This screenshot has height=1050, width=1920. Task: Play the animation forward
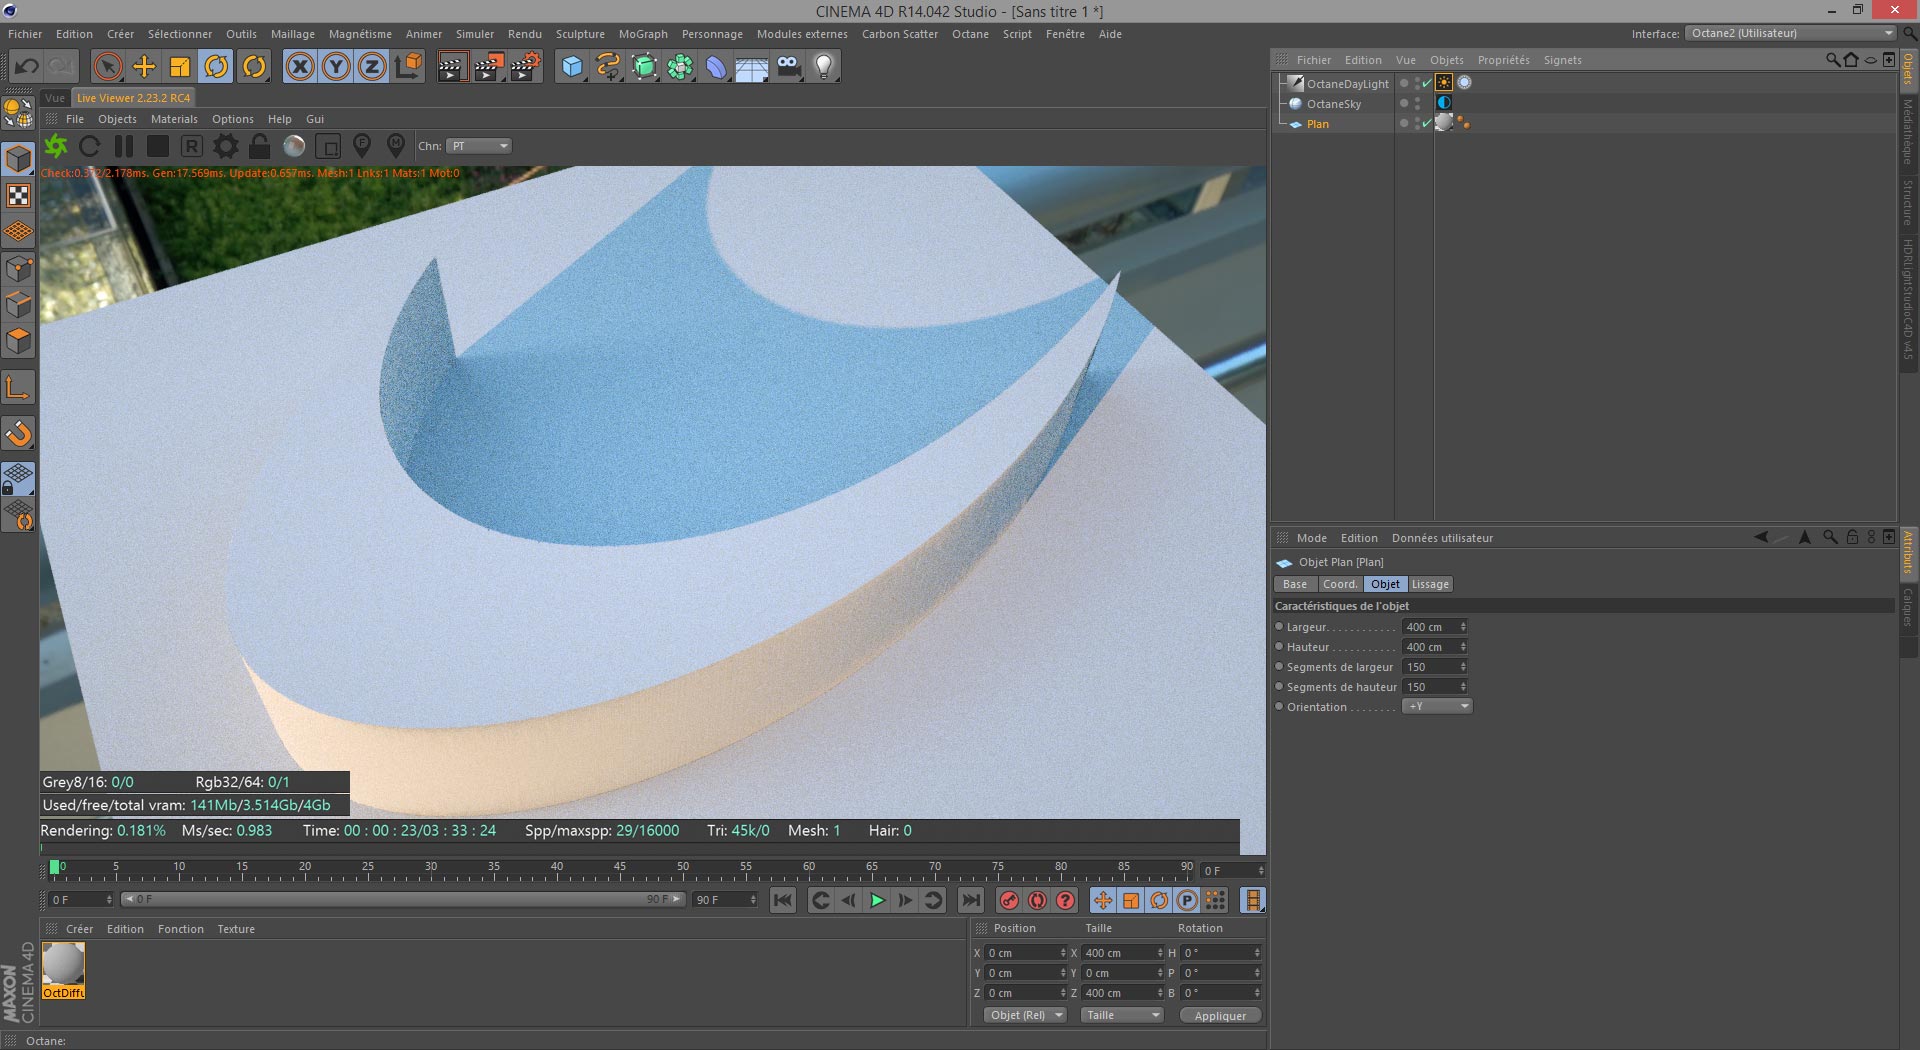877,900
